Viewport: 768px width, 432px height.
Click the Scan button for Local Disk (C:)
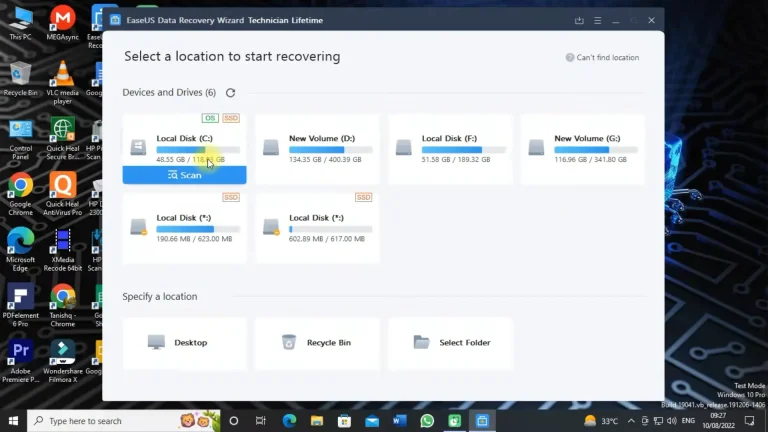(x=184, y=175)
